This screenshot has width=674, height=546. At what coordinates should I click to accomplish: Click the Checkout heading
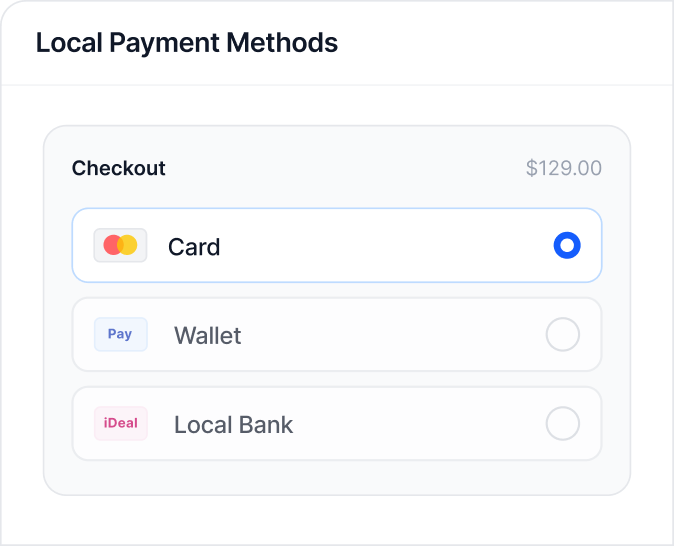click(x=119, y=168)
